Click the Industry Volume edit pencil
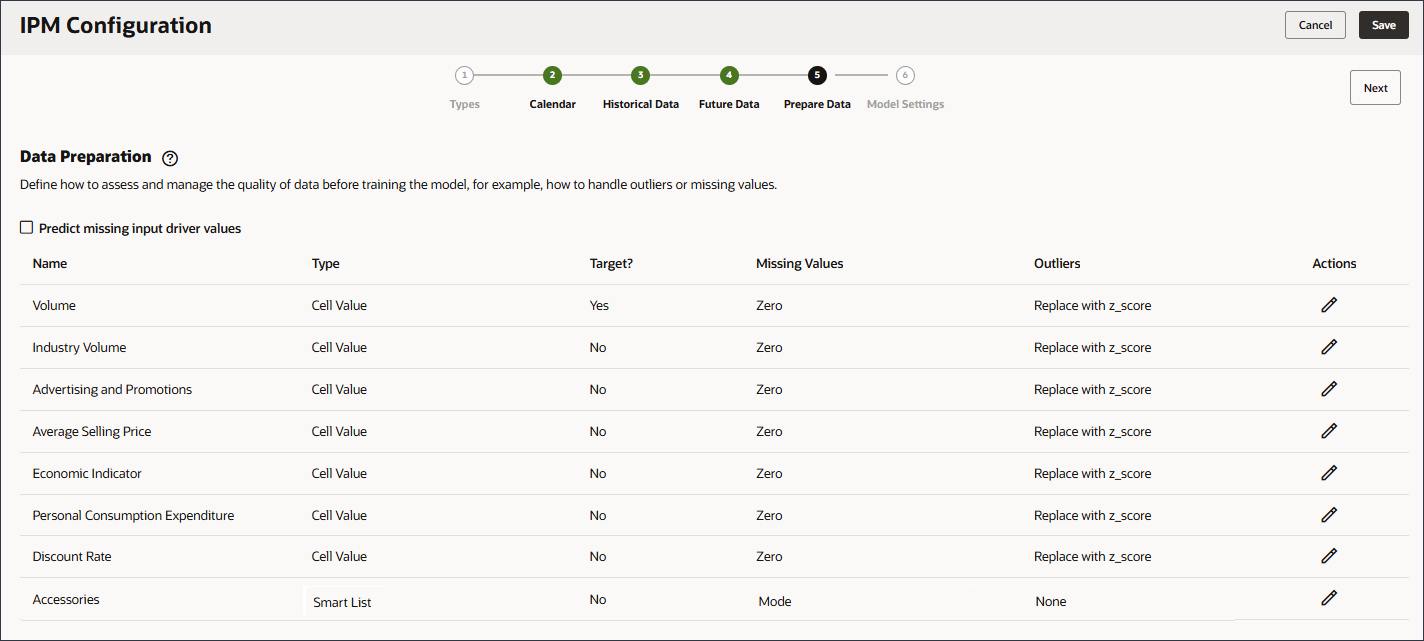Viewport: 1424px width, 641px height. tap(1328, 347)
